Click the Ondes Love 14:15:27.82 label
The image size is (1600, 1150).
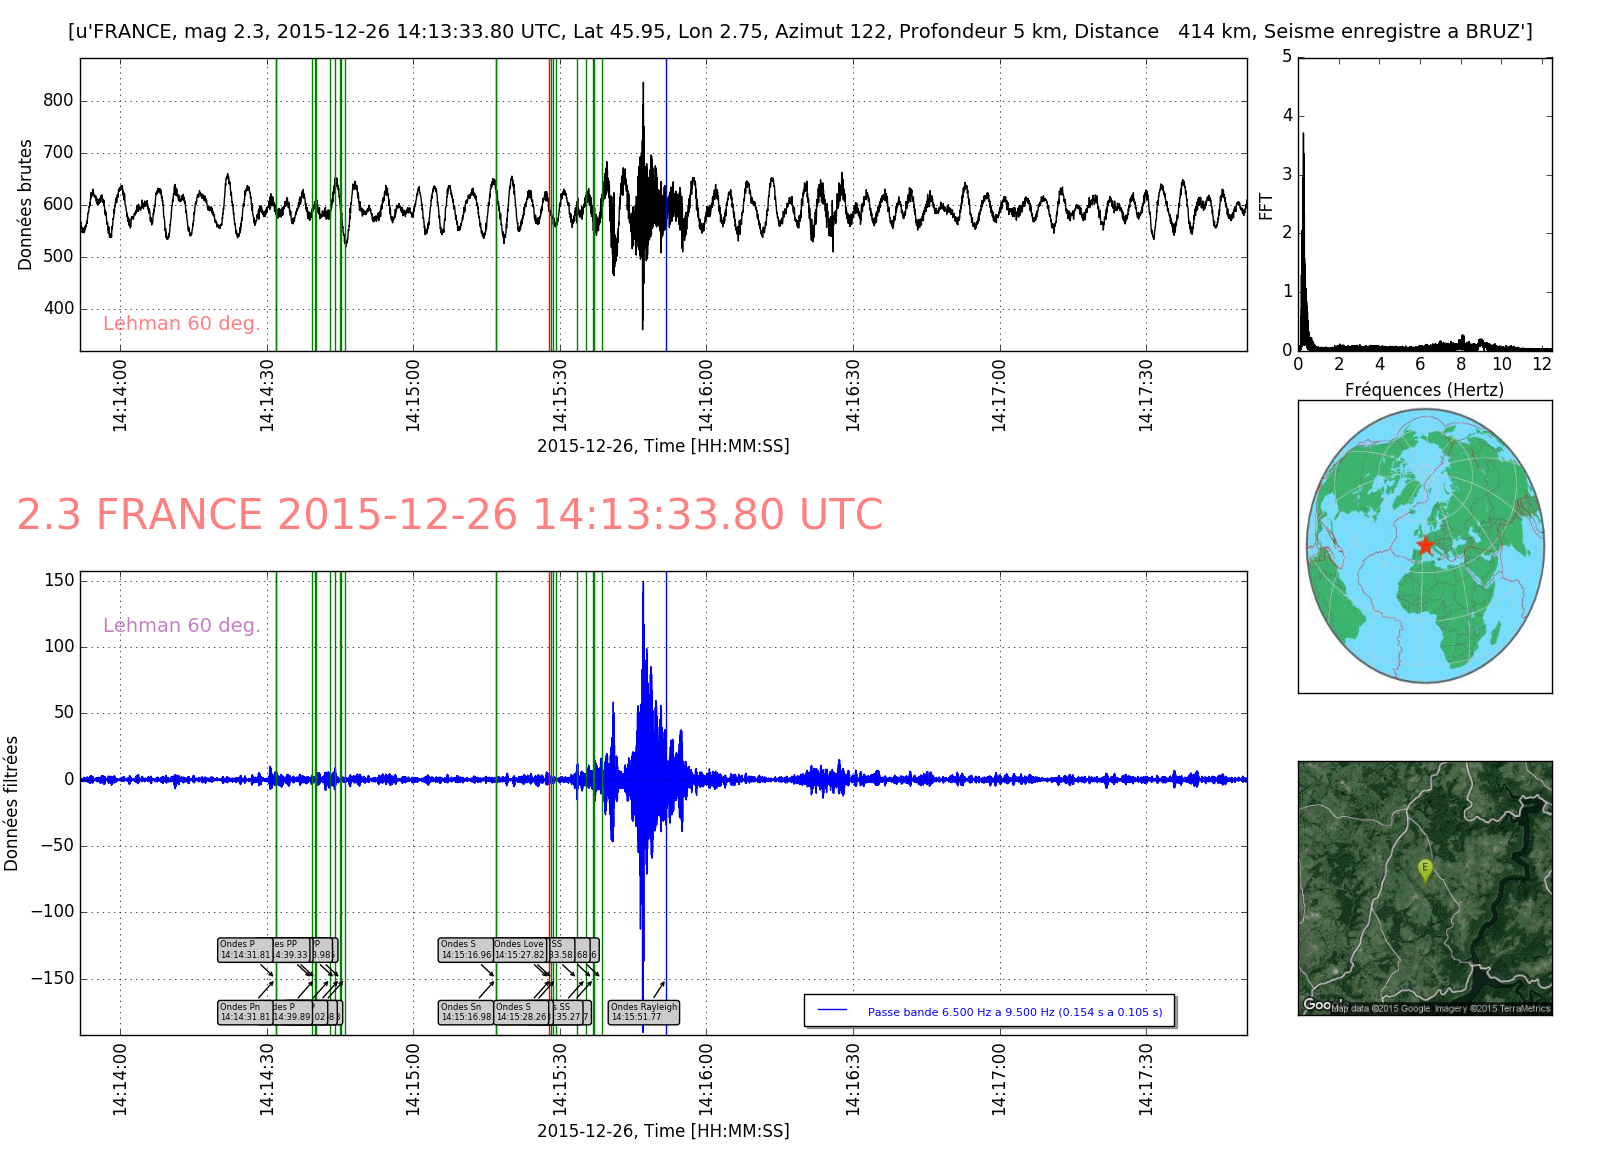pos(519,949)
